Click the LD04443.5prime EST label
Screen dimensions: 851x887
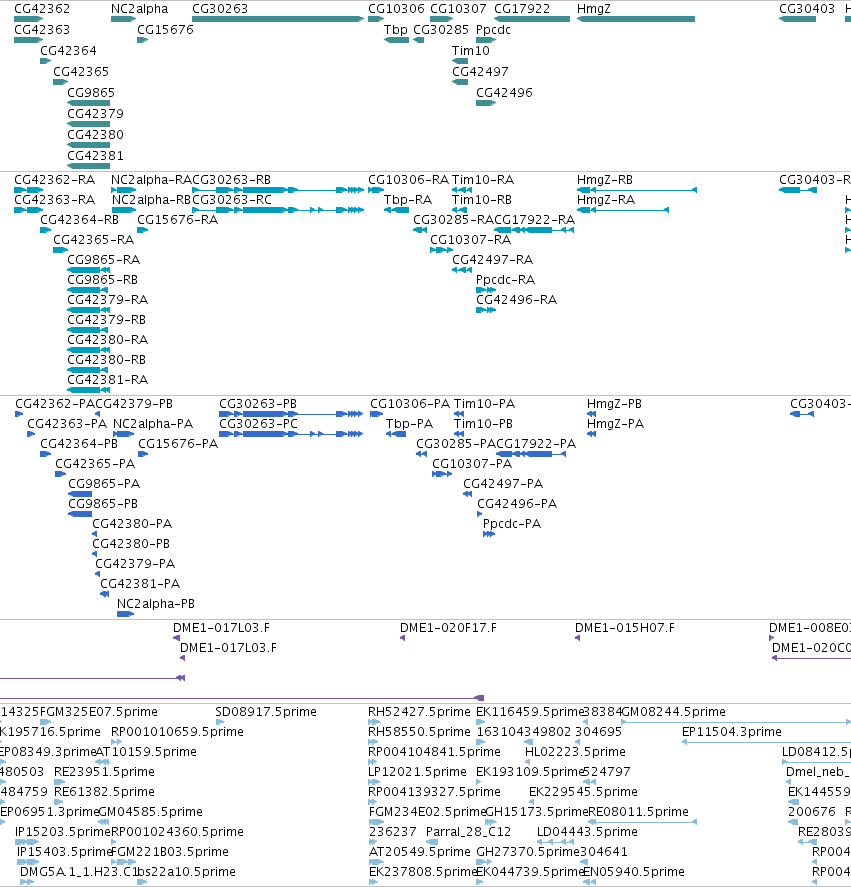pos(587,832)
